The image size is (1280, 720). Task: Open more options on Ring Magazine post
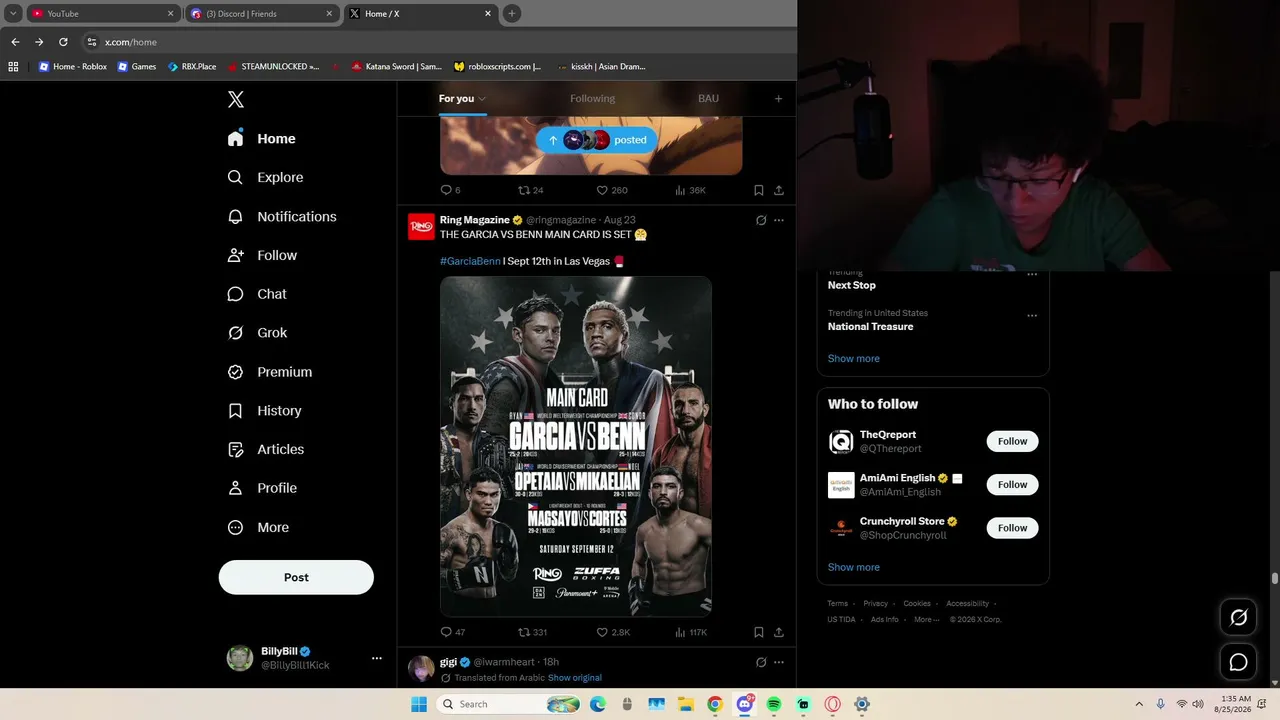click(x=779, y=220)
